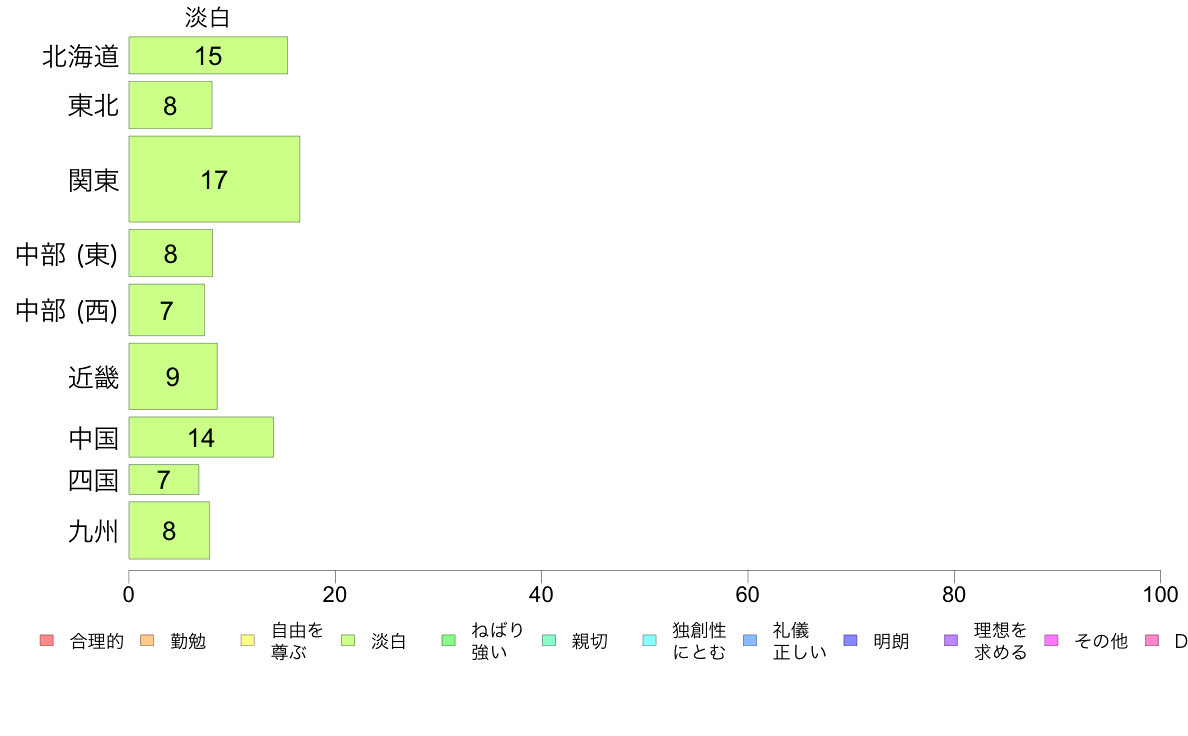The height and width of the screenshot is (736, 1188).
Task: Select the 親切 legend swatch
Action: [549, 640]
